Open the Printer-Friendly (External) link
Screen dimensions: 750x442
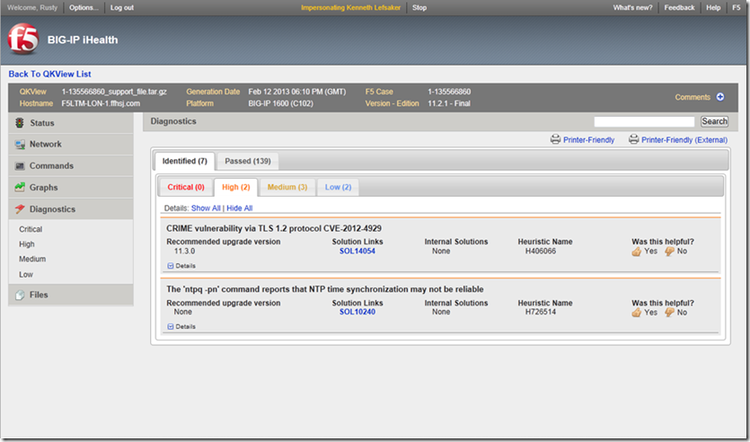[684, 140]
